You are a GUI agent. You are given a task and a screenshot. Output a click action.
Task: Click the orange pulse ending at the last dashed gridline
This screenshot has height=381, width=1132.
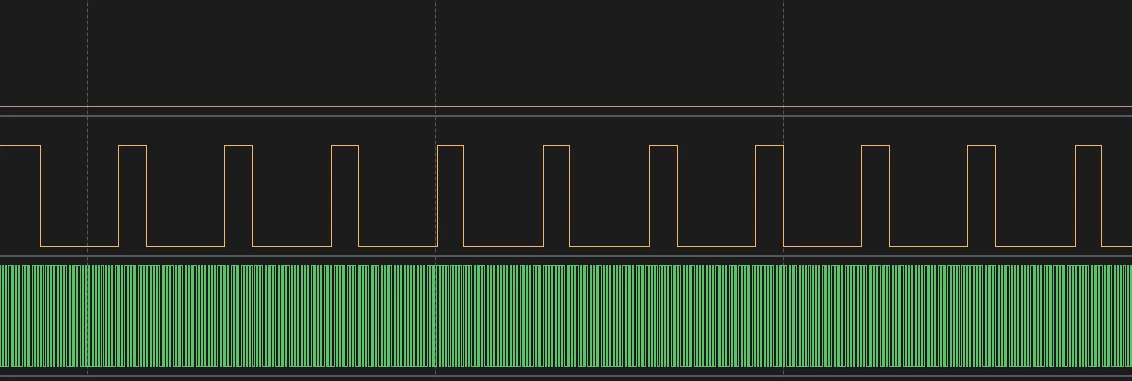click(x=770, y=196)
